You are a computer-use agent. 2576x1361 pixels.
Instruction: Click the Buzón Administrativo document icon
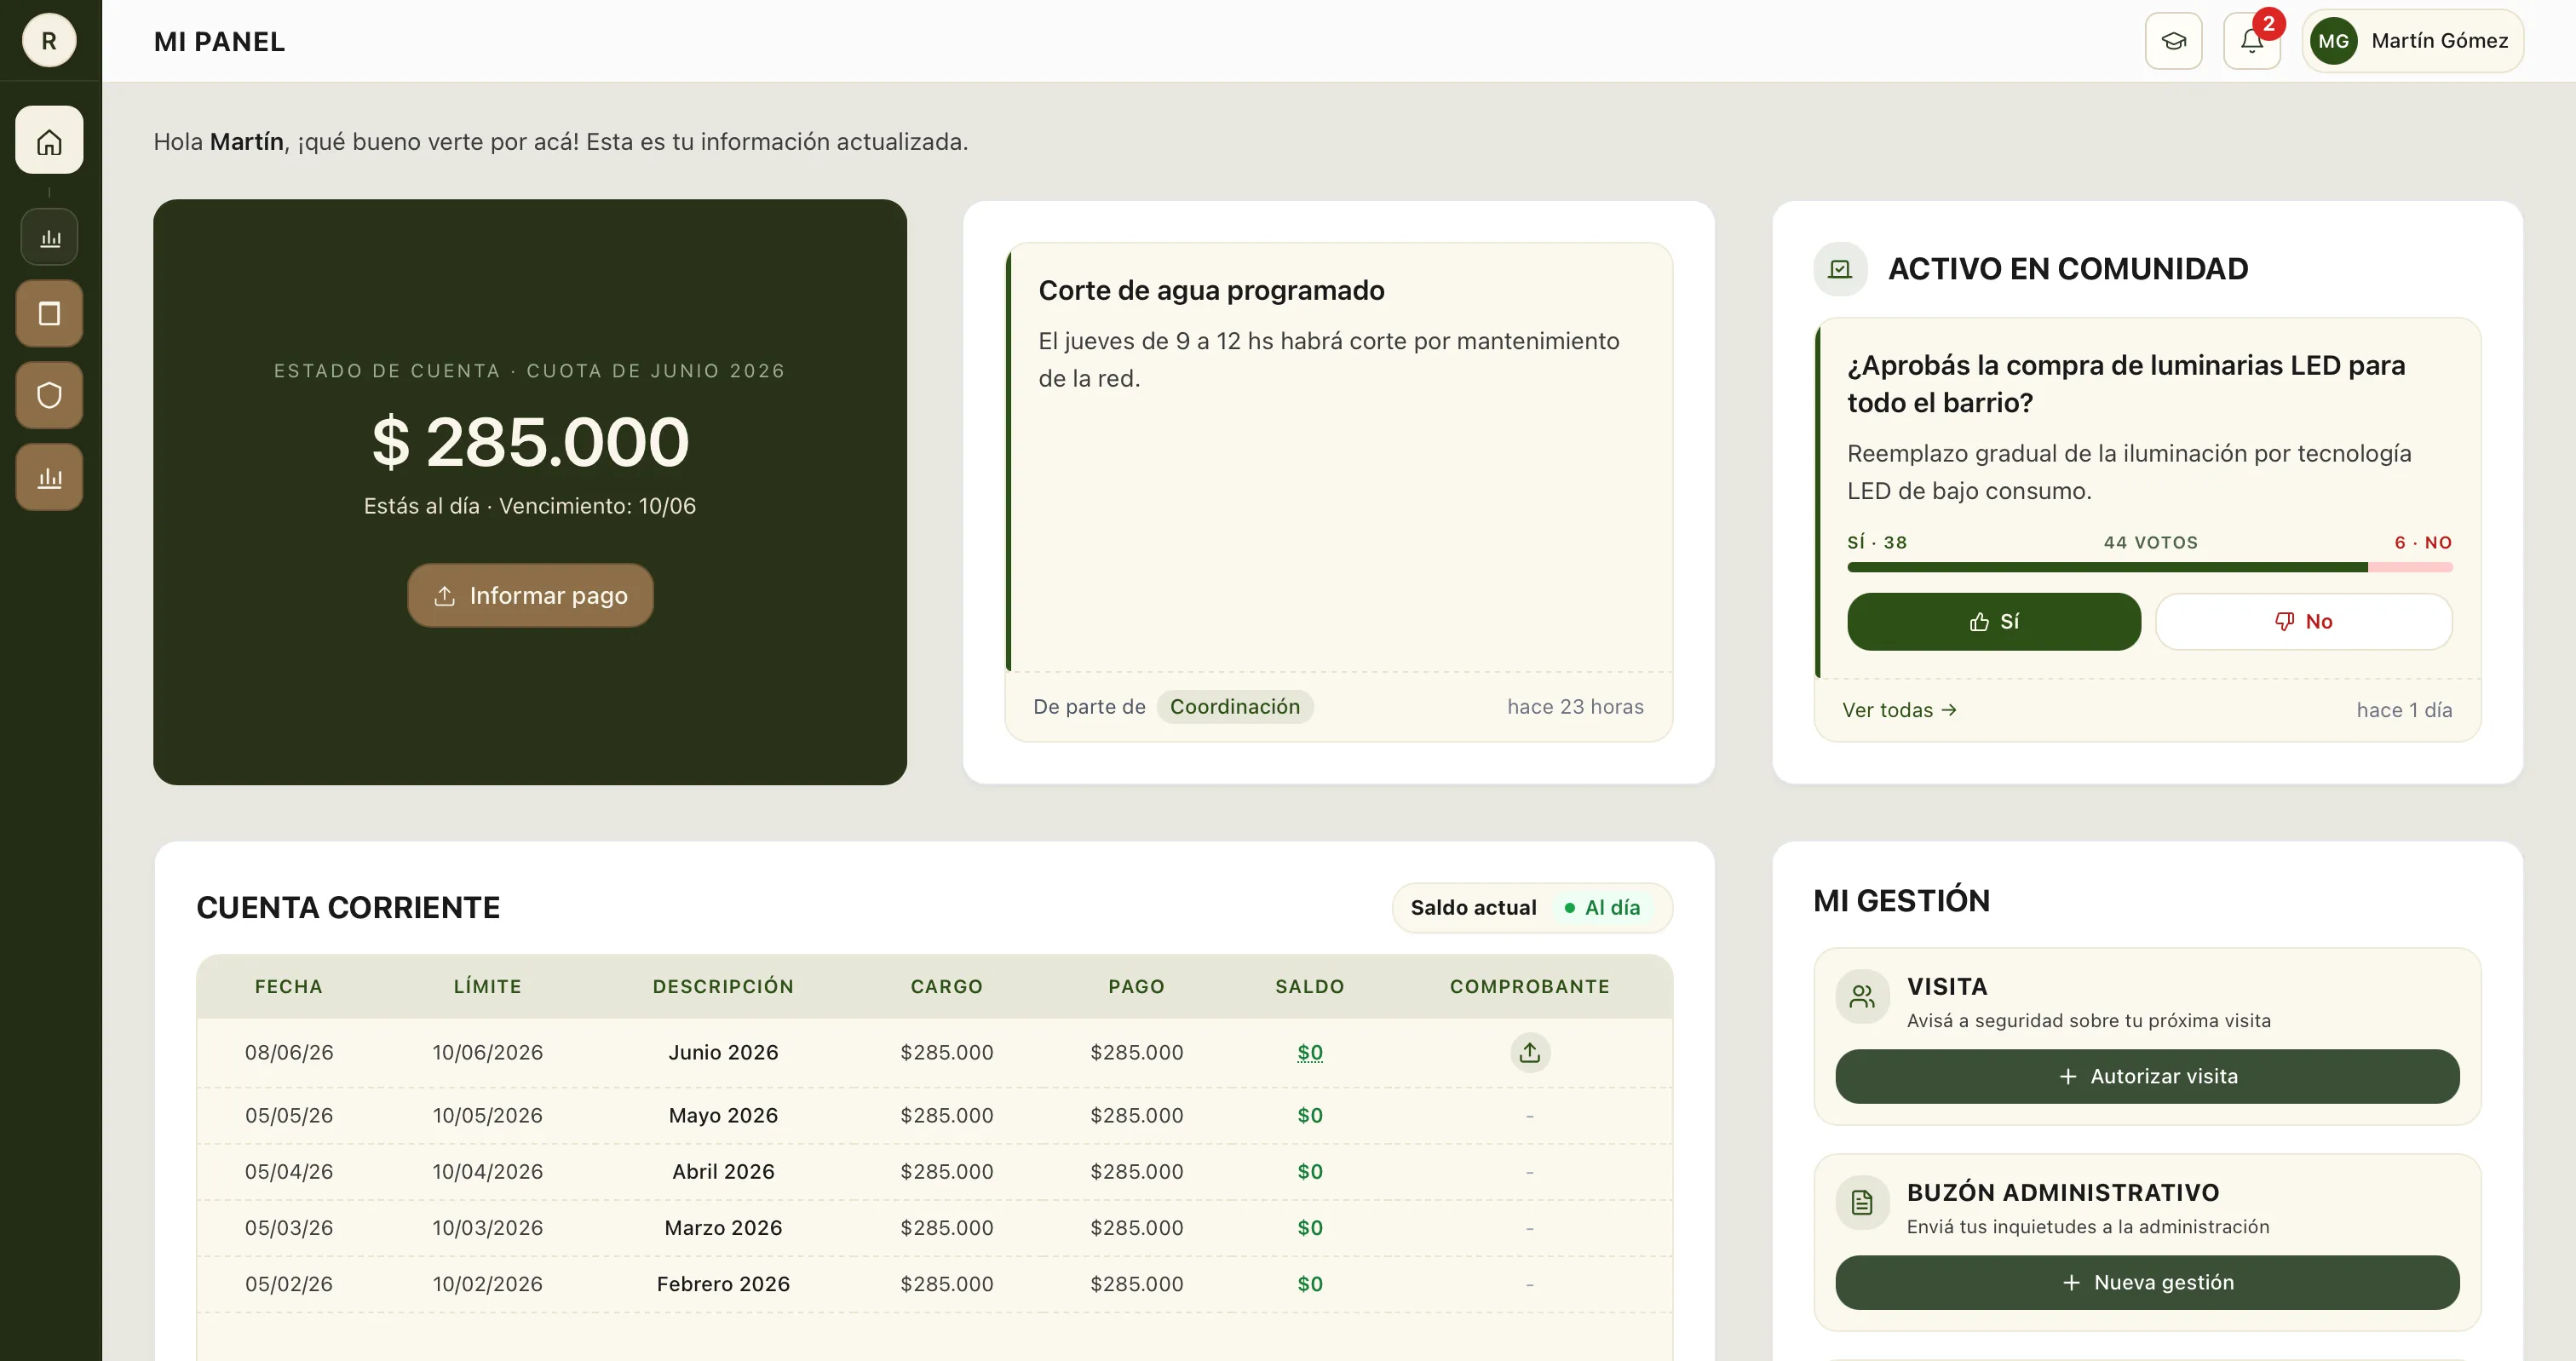1862,1203
